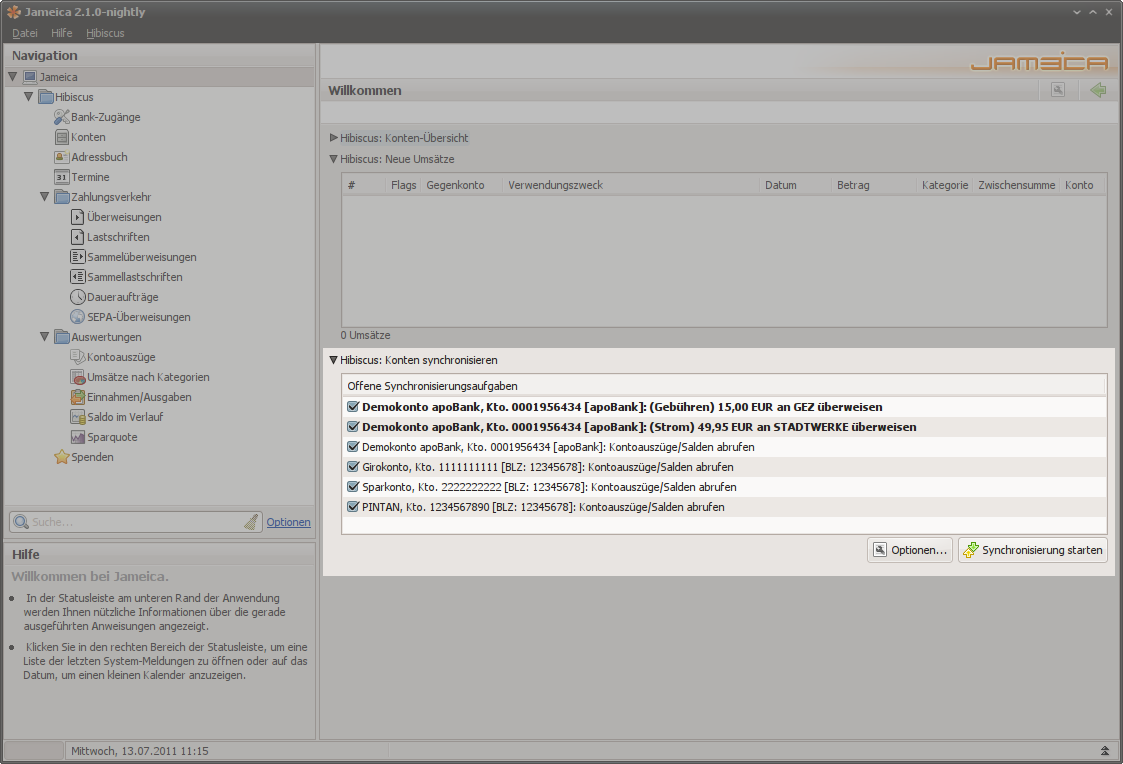Collapse the Jameica tree node

click(13, 77)
